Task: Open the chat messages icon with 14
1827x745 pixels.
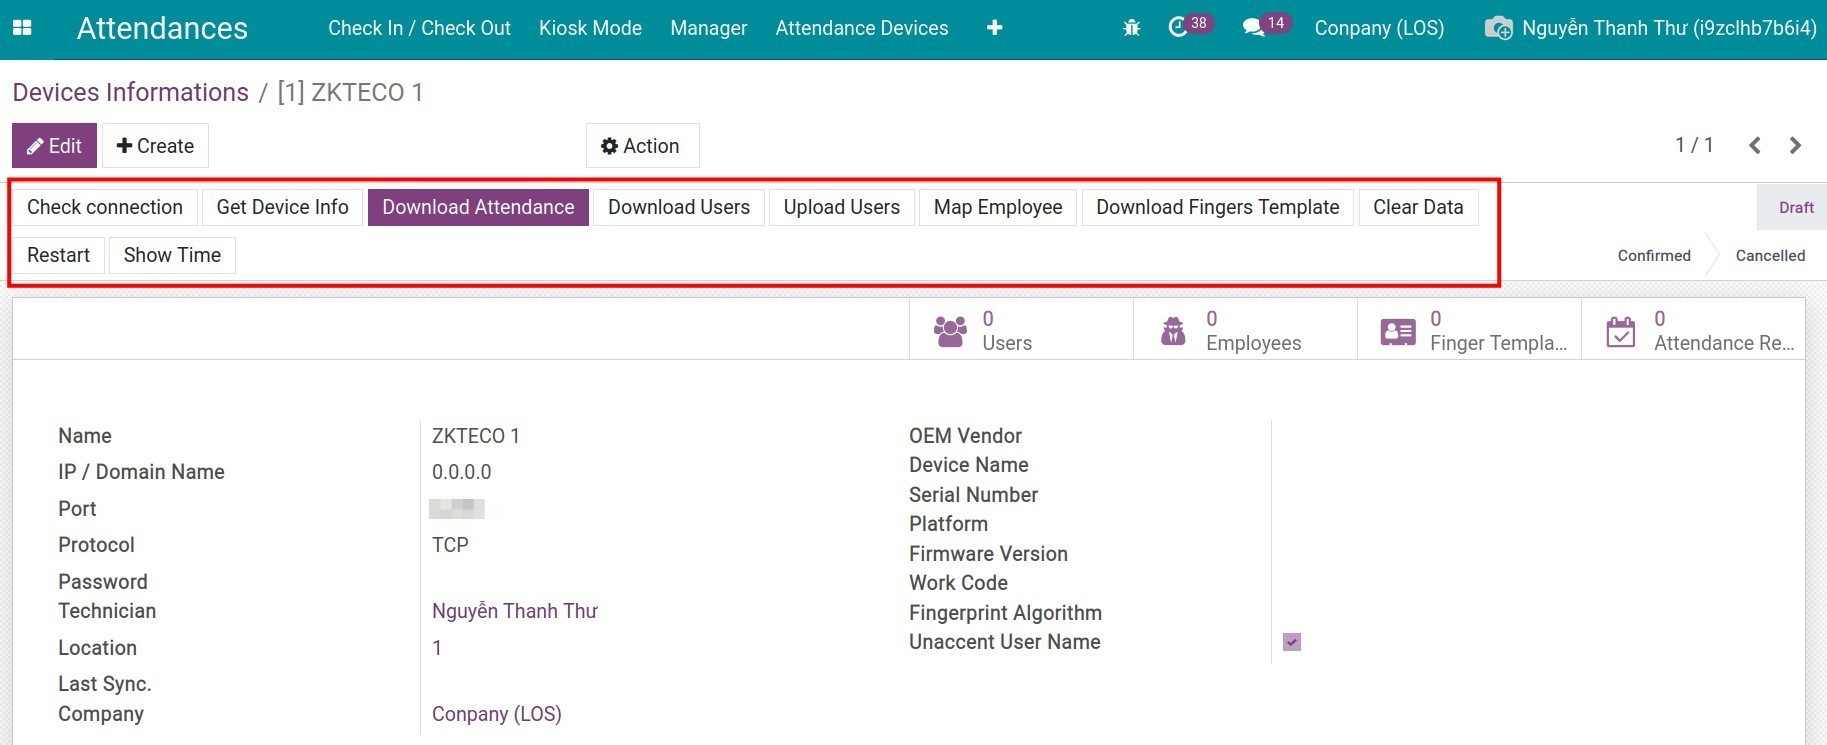Action: [1254, 27]
